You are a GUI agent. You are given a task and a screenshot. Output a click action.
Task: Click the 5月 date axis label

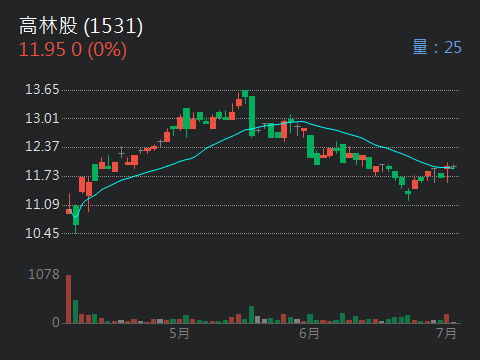tap(179, 333)
